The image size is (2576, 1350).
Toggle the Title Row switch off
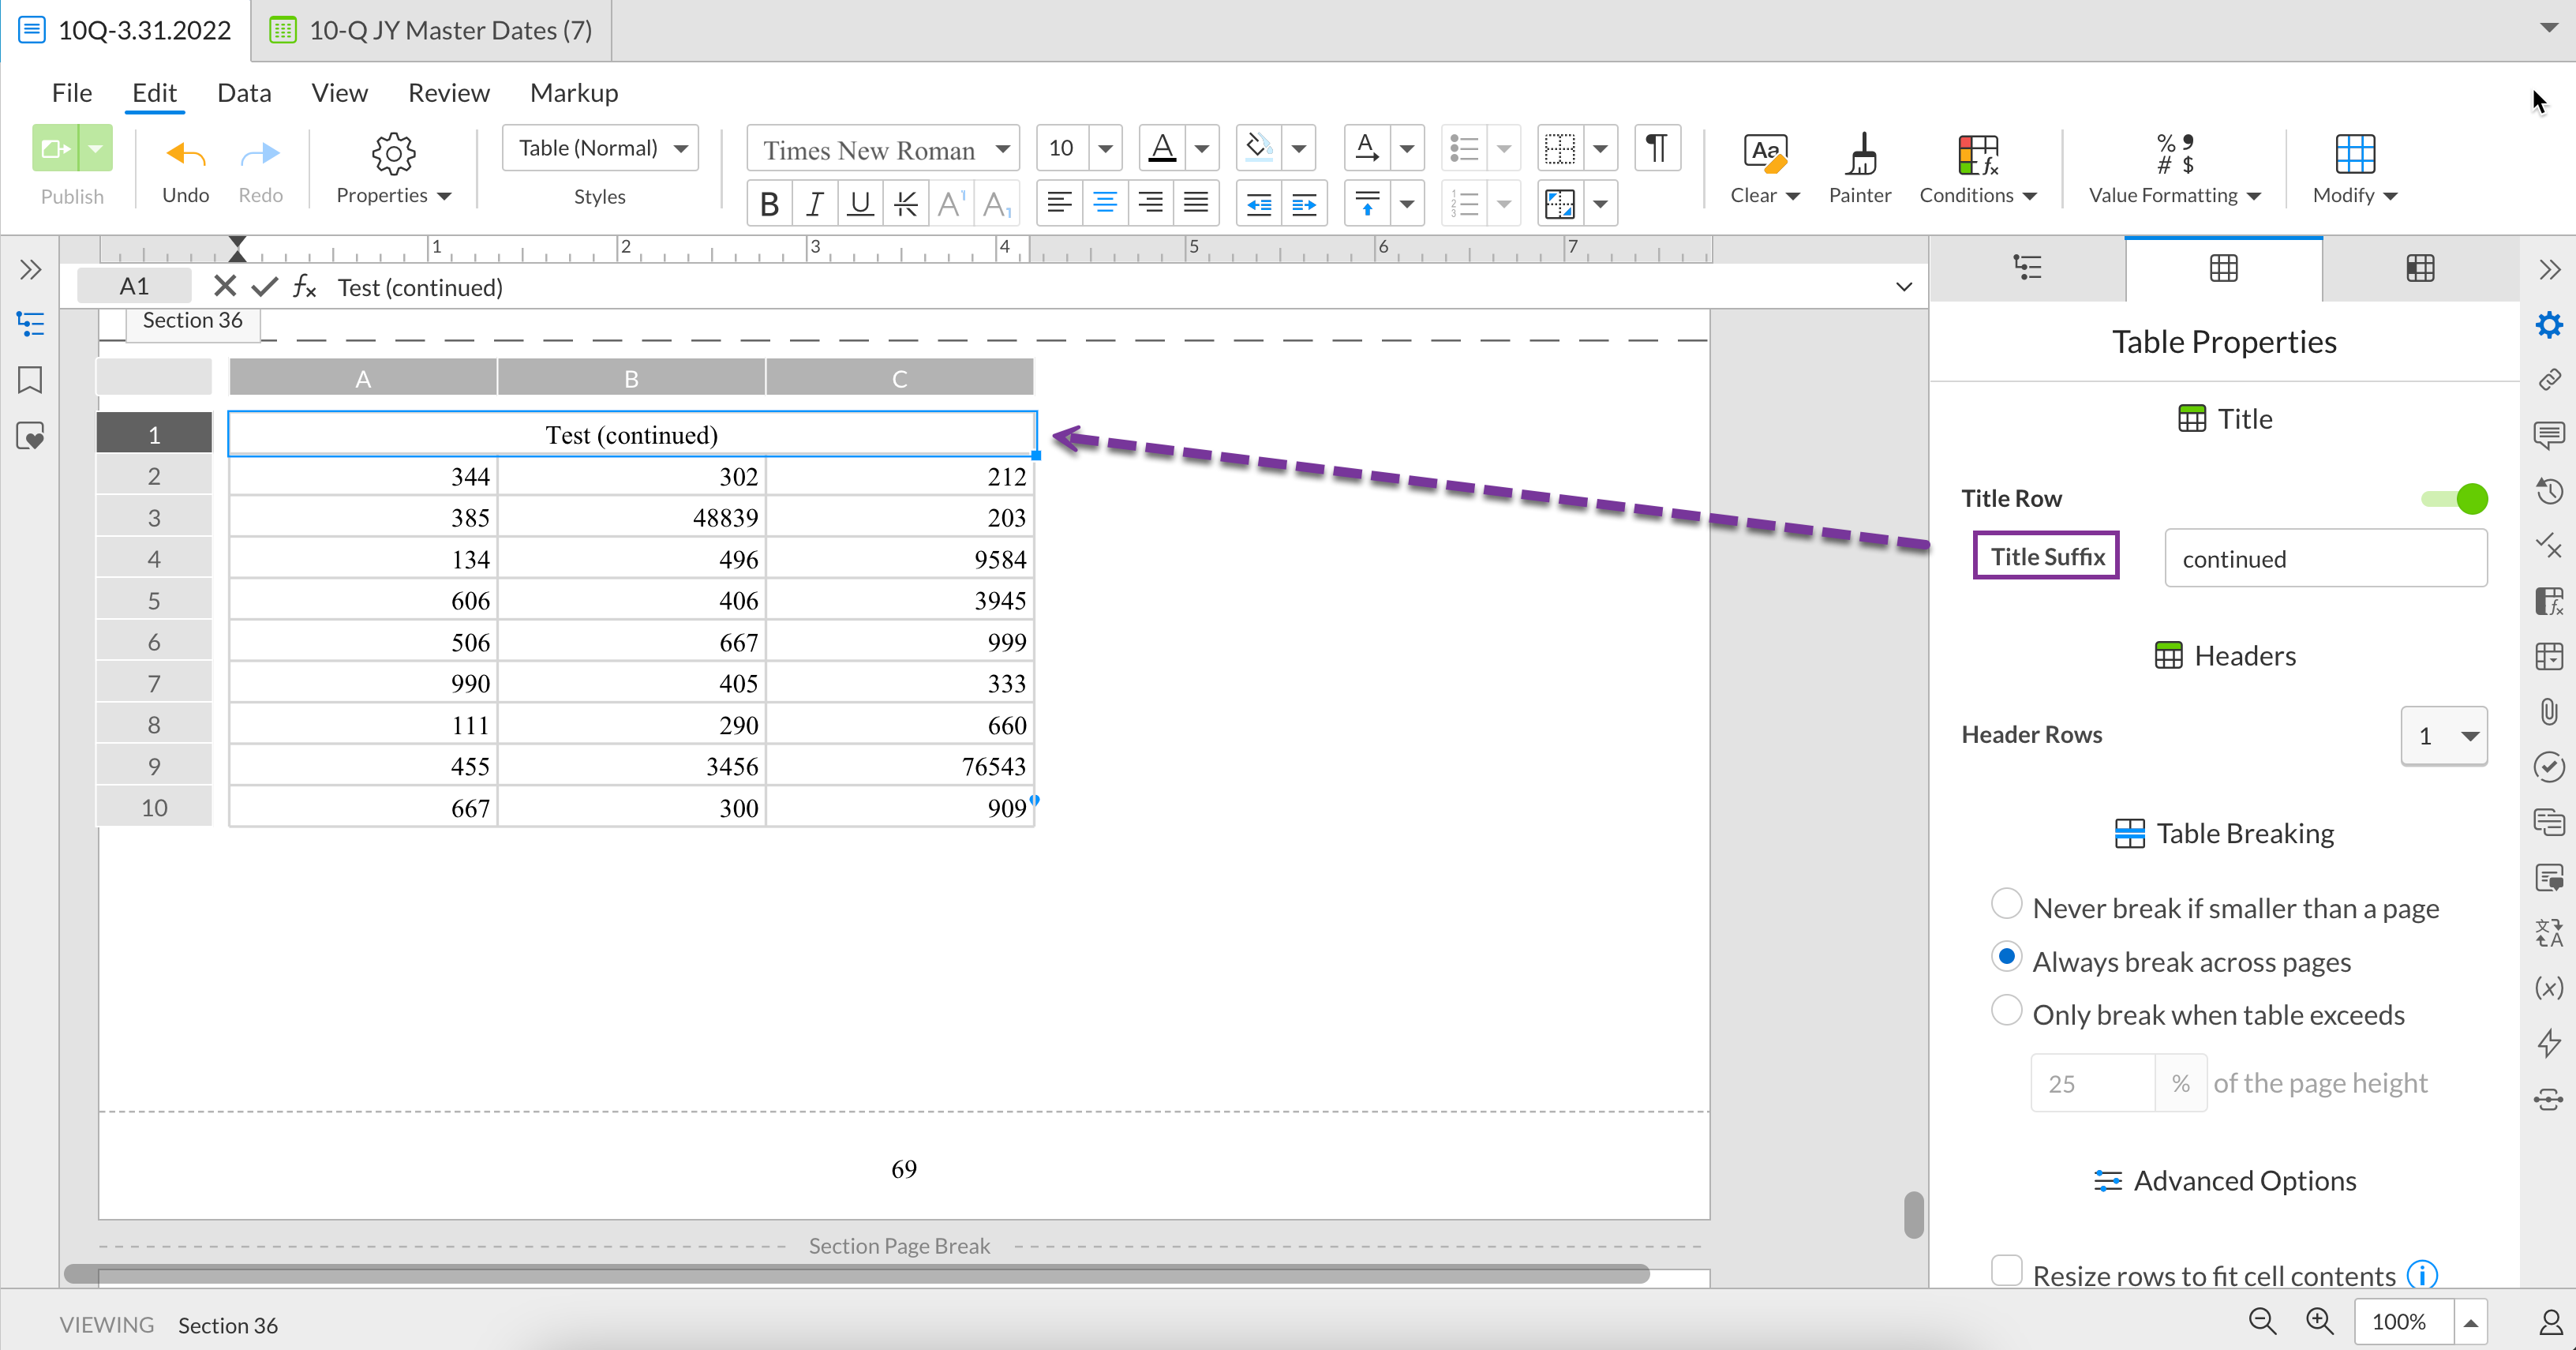point(2456,498)
